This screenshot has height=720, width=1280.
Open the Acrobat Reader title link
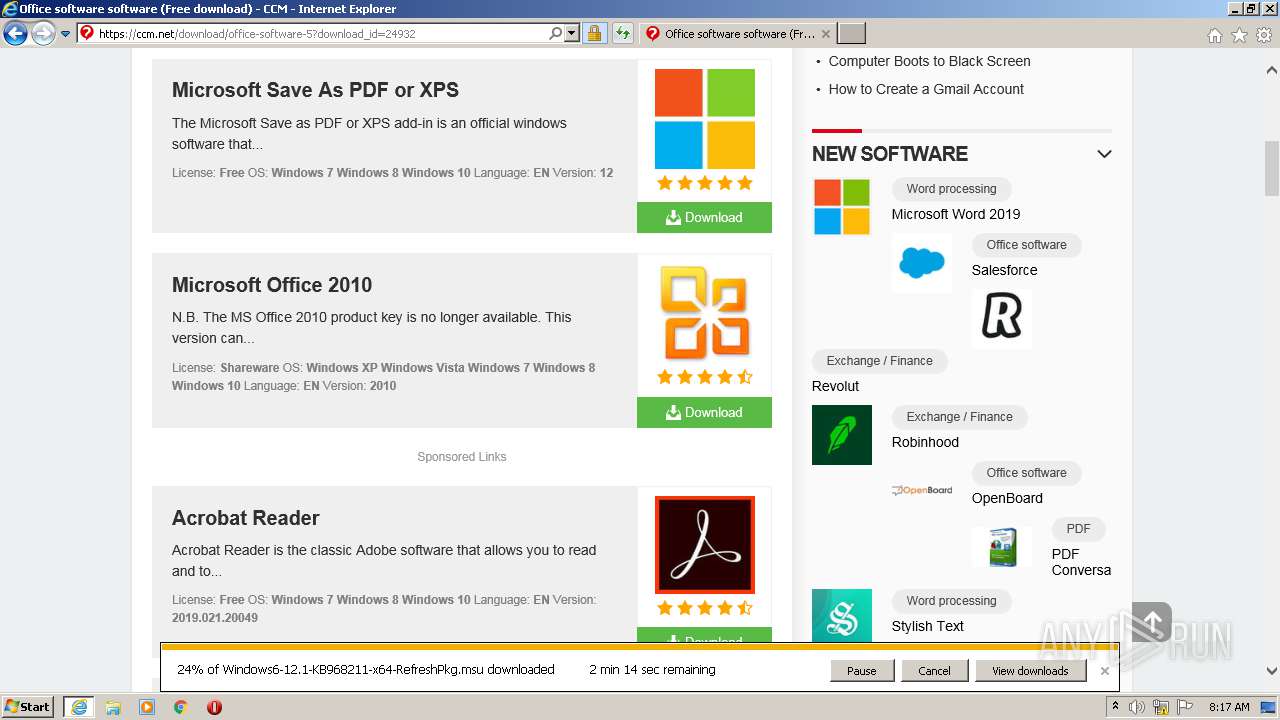pyautogui.click(x=246, y=518)
